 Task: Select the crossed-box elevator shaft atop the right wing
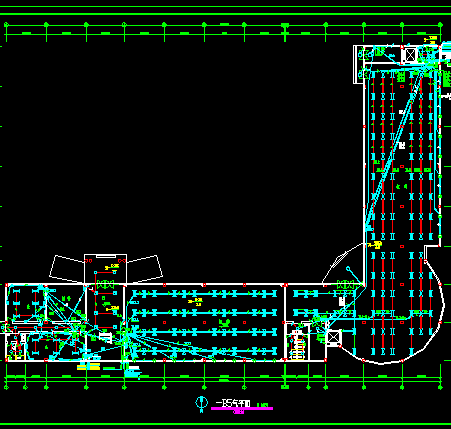[x=410, y=55]
